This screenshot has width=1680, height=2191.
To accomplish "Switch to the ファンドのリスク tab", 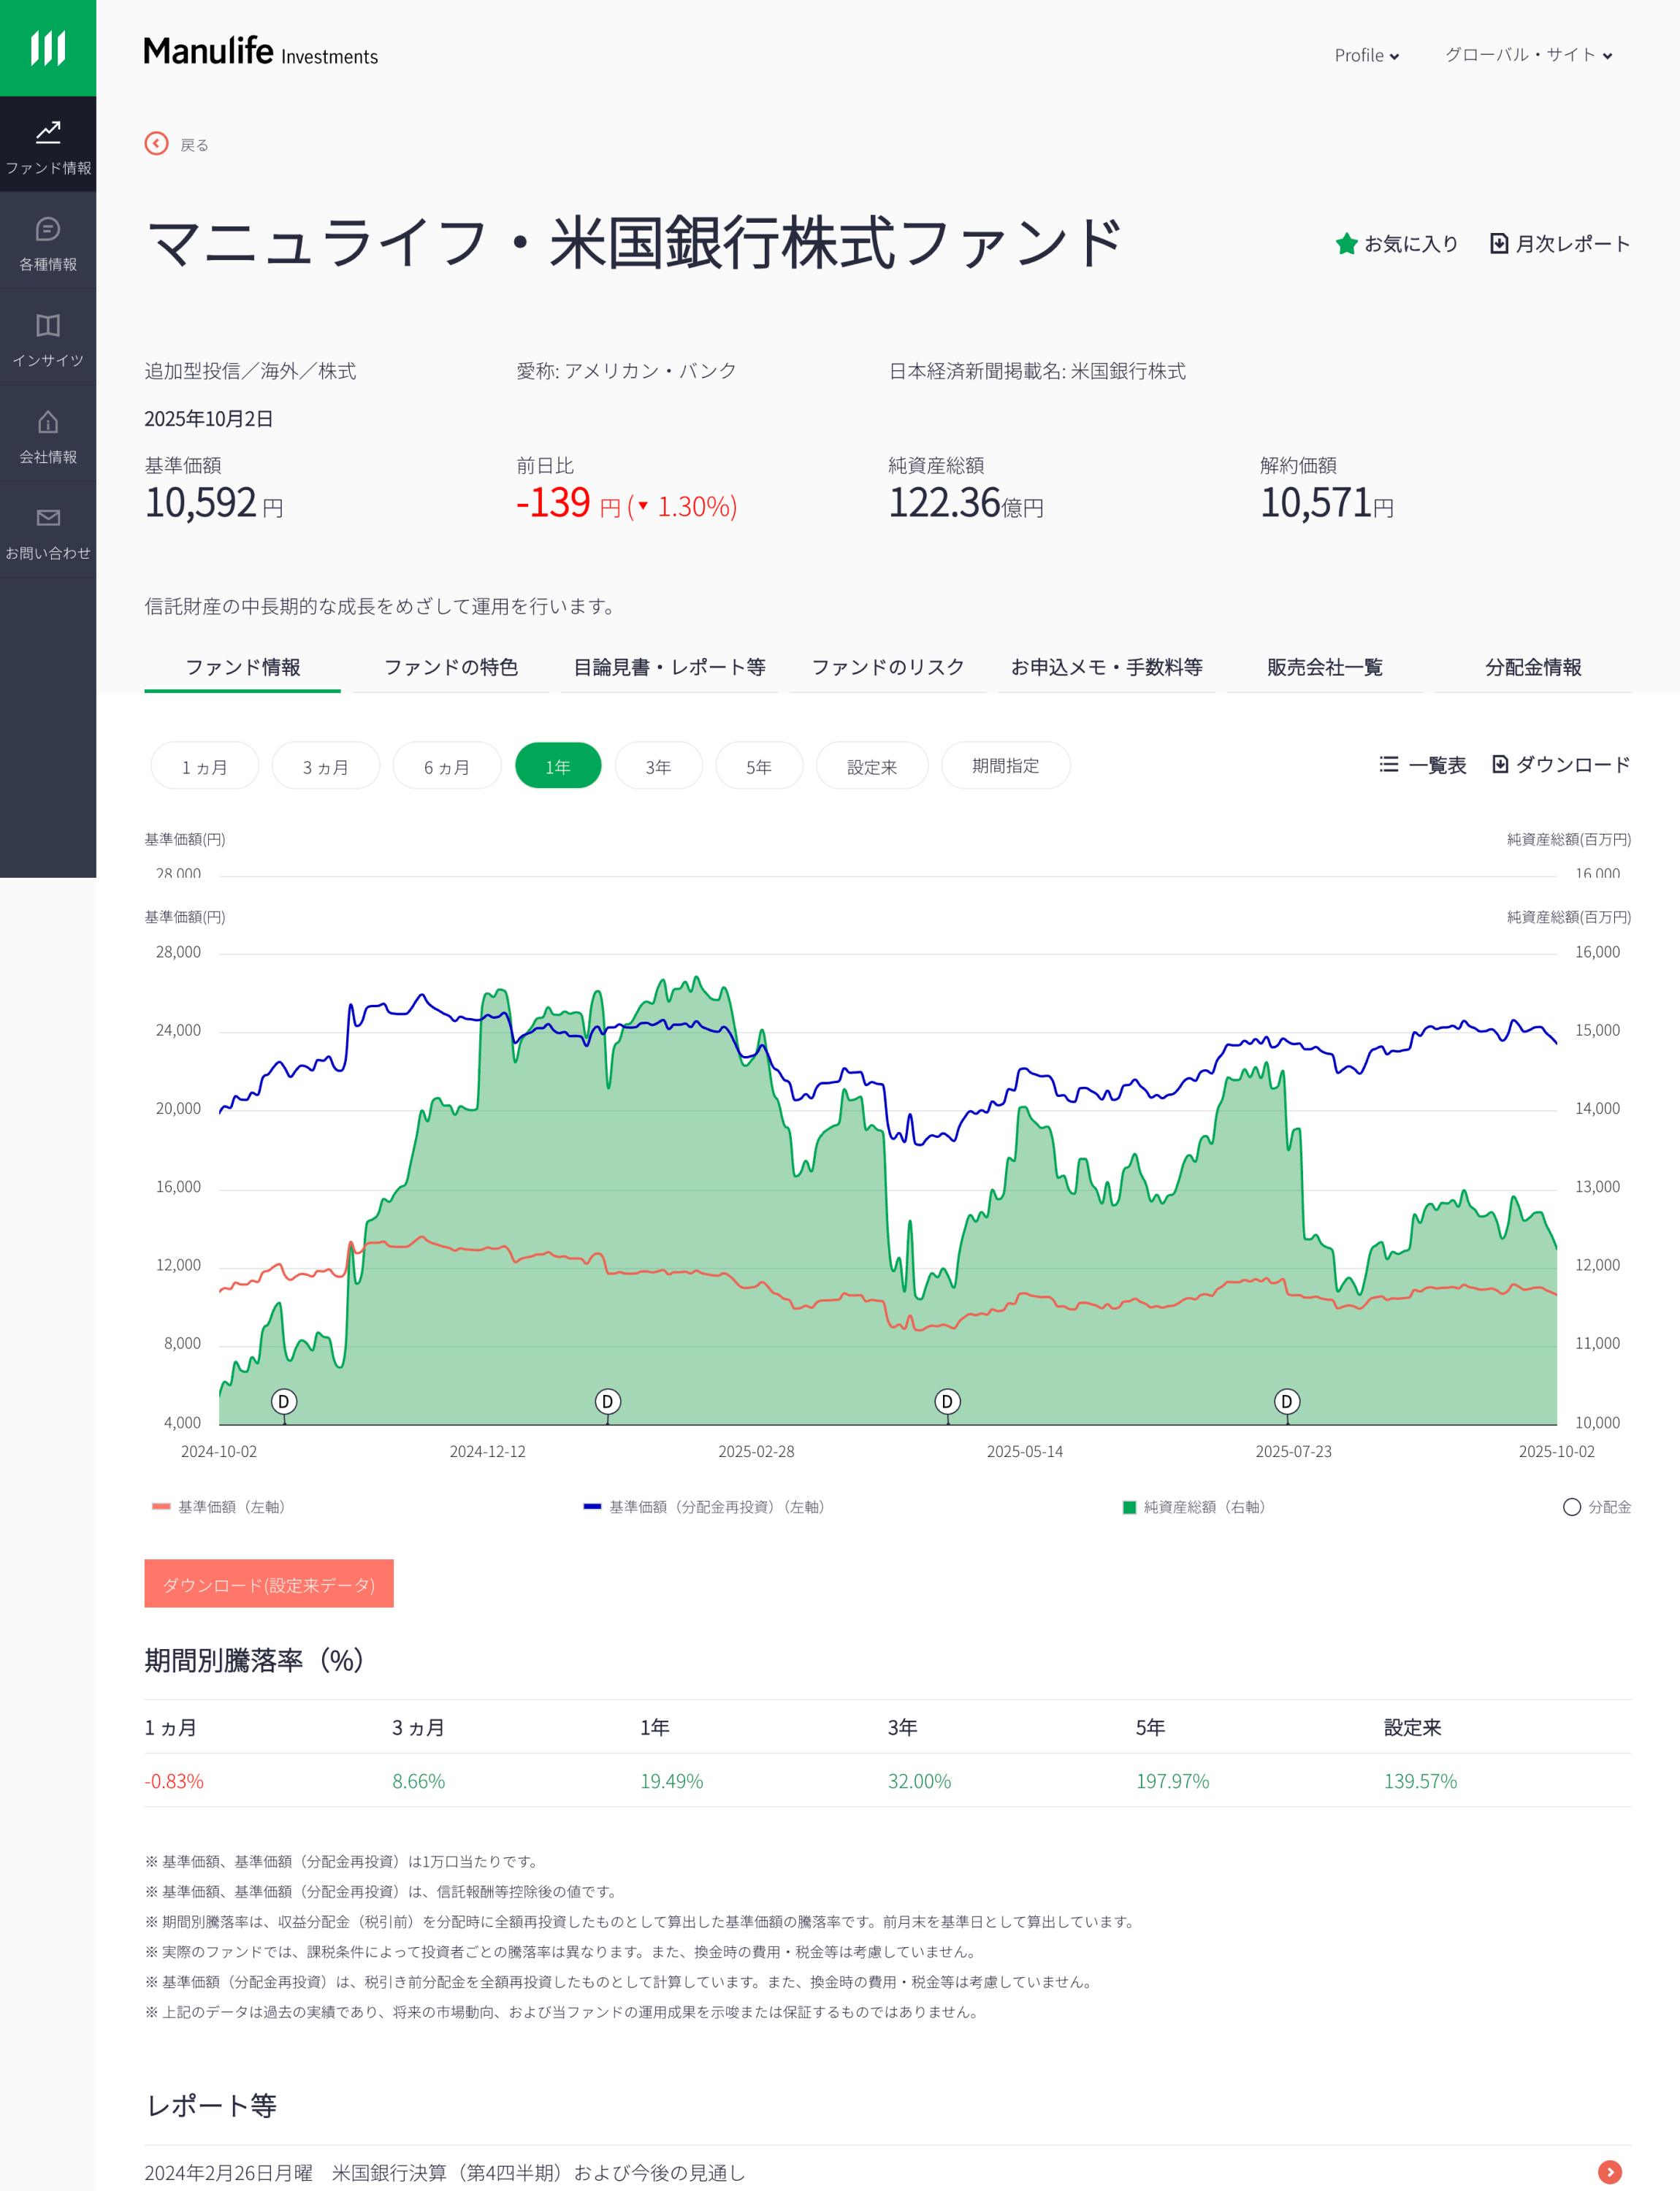I will point(887,667).
